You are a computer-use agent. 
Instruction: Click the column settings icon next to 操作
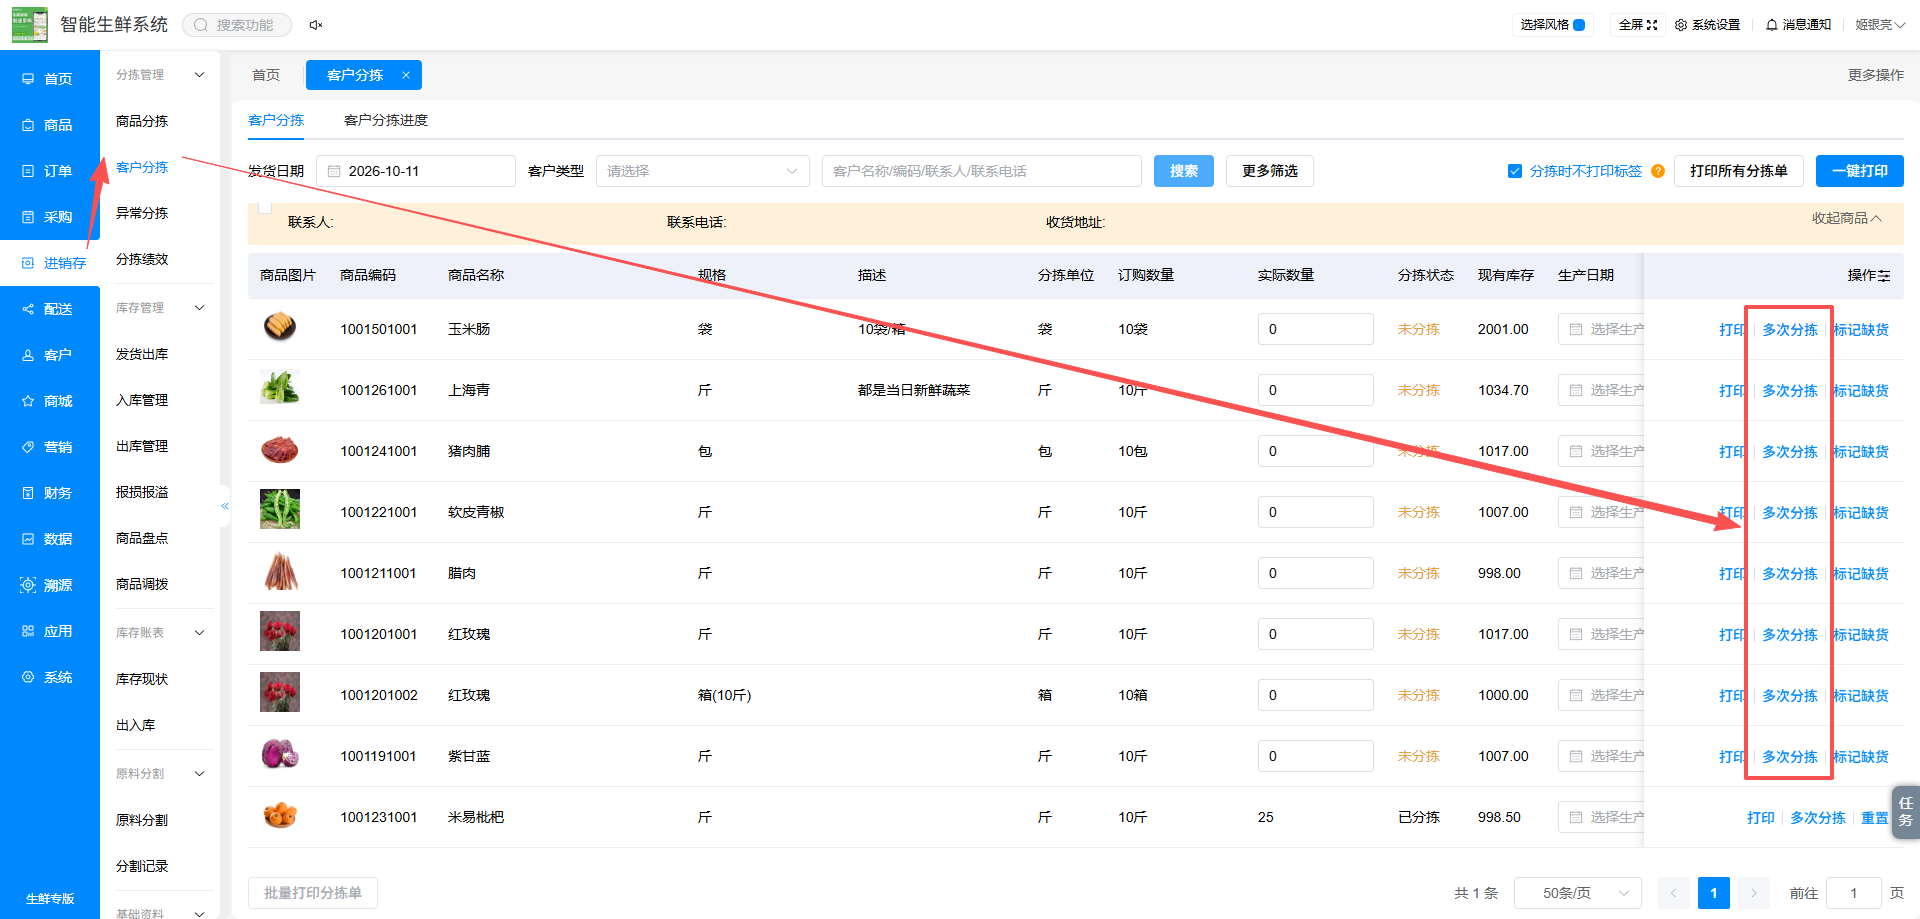pos(1884,276)
